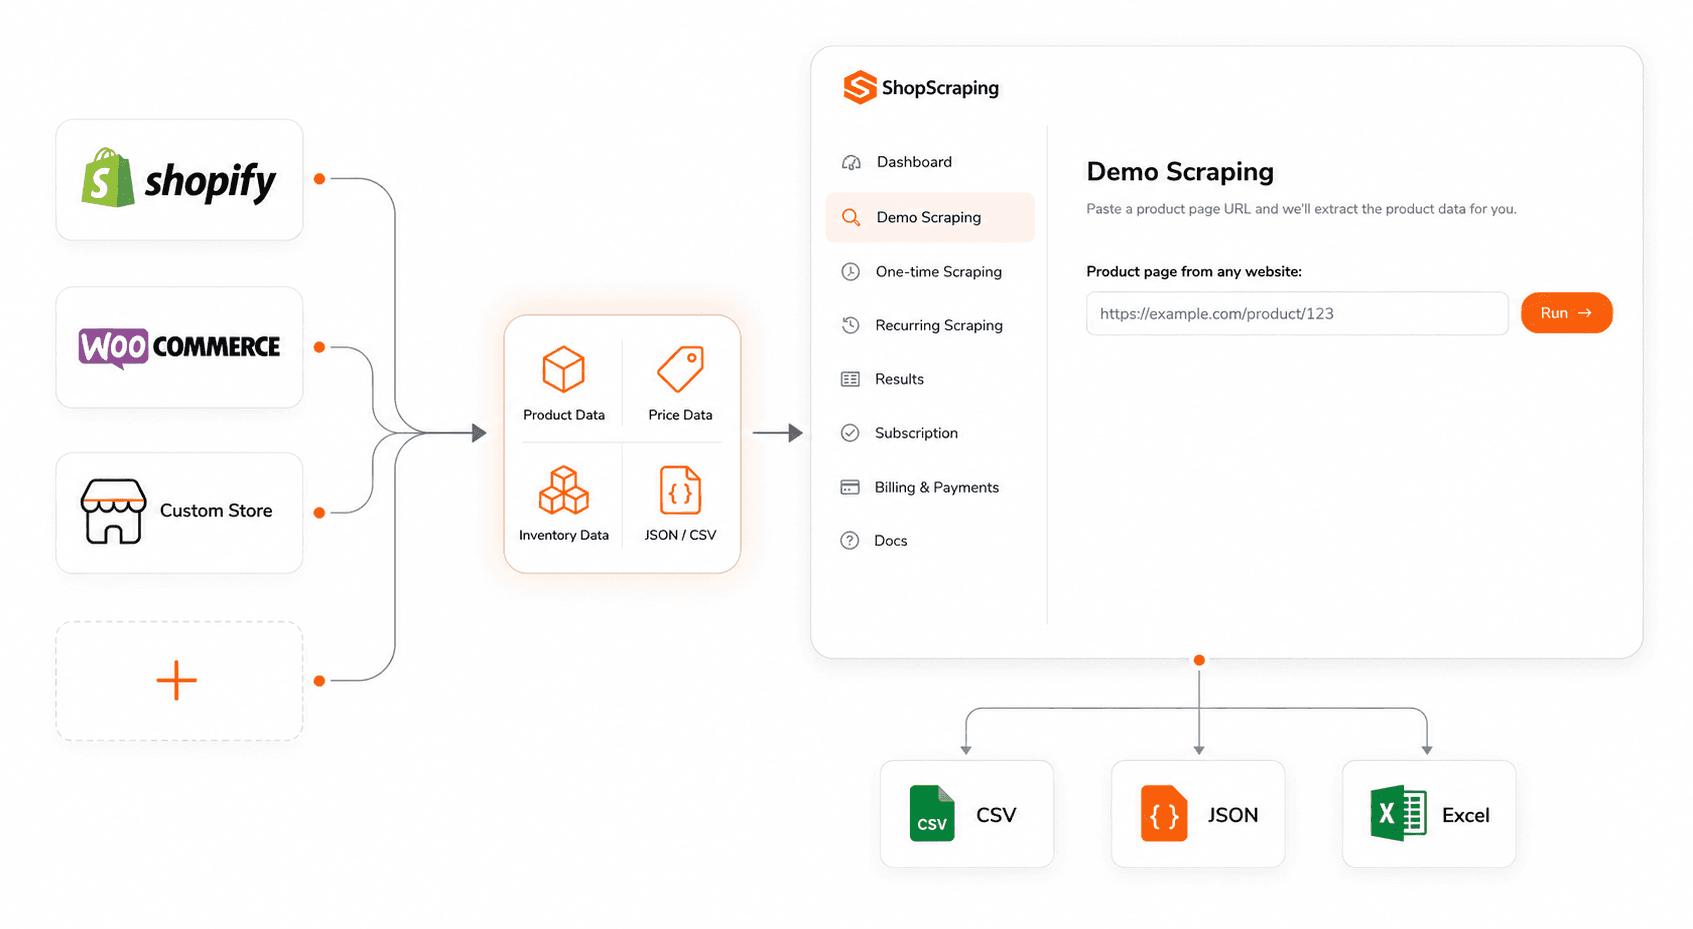1693x929 pixels.
Task: Open the Docs page
Action: 930,541
